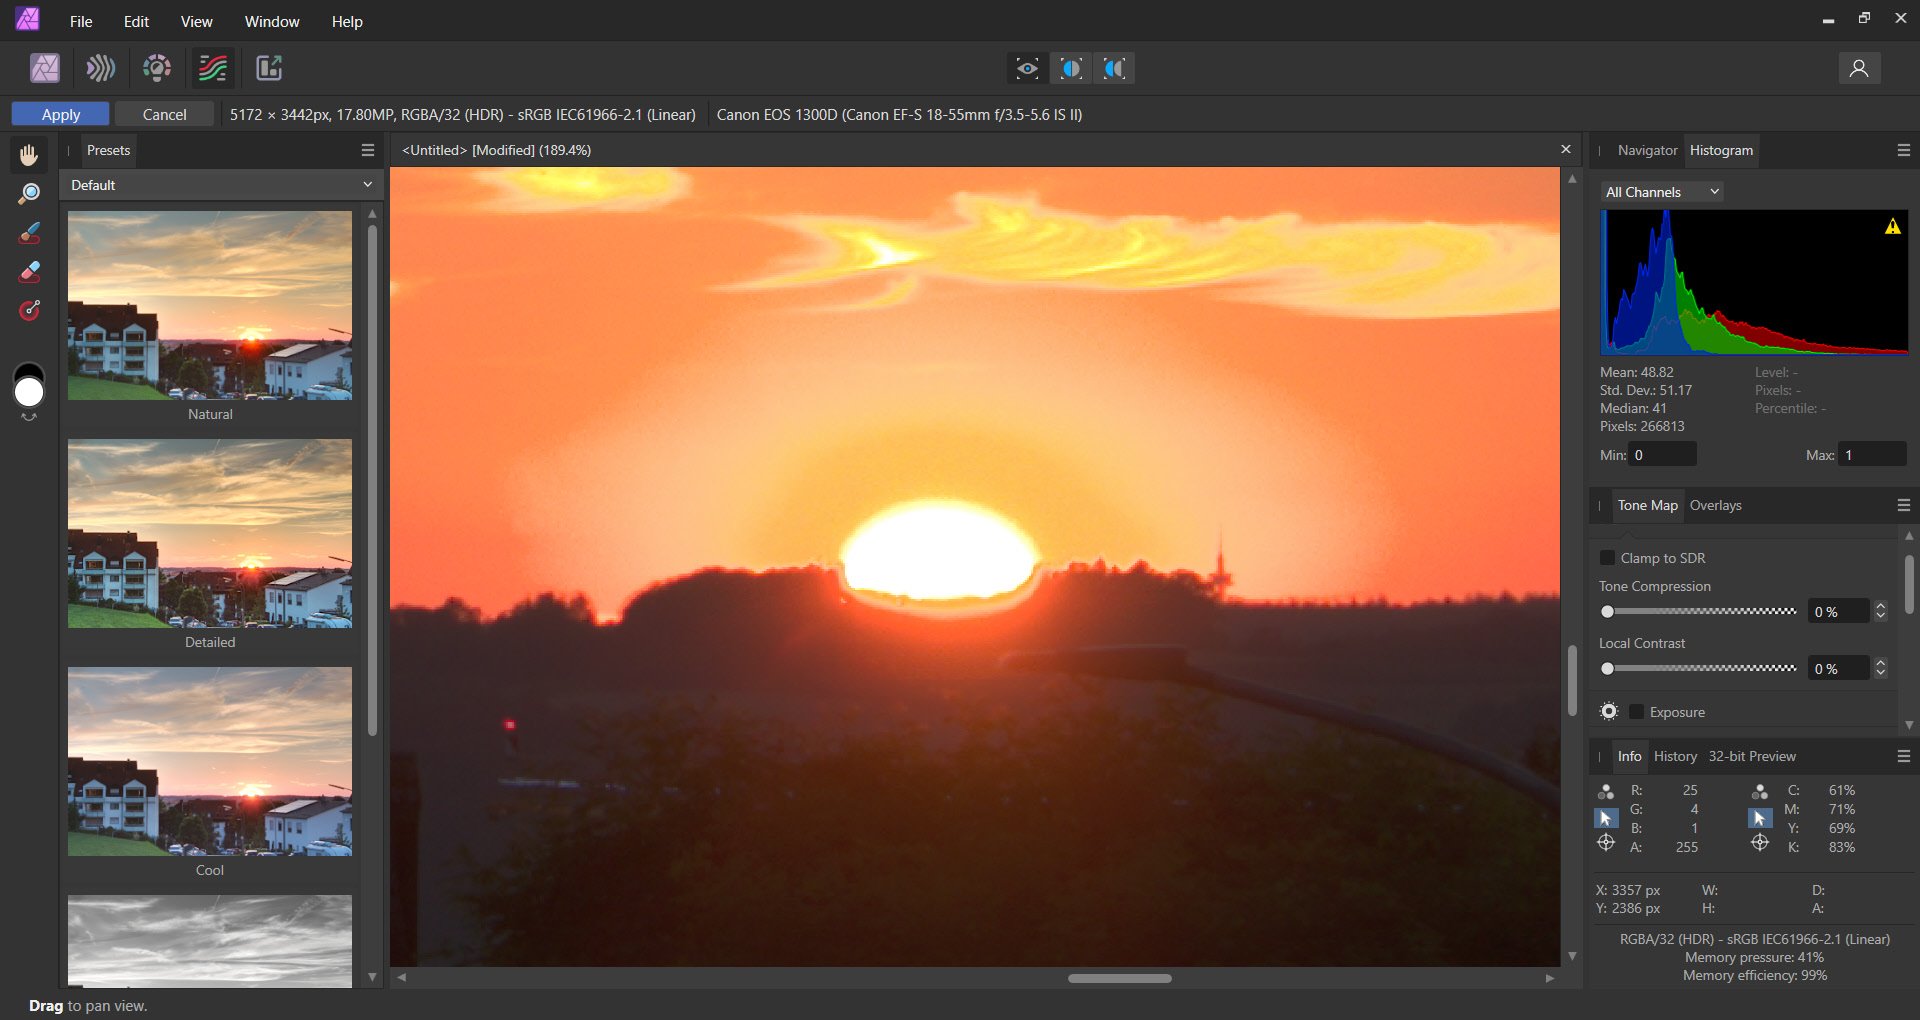
Task: Click the Exposure reset gear icon
Action: pos(1609,711)
